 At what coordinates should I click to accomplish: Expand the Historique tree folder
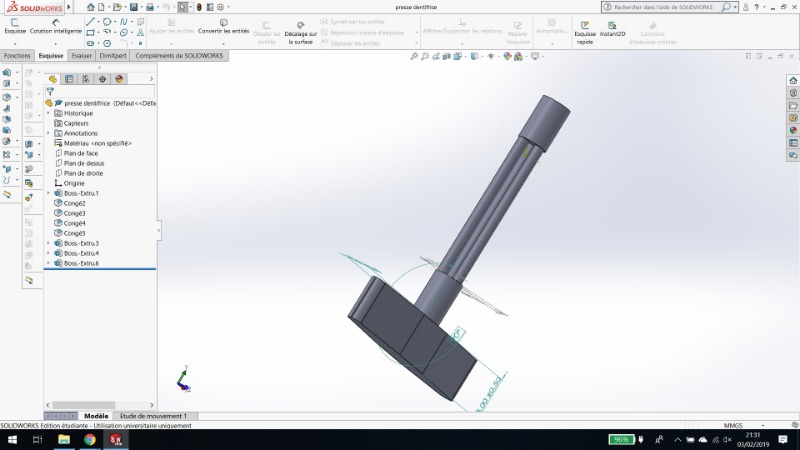click(48, 113)
